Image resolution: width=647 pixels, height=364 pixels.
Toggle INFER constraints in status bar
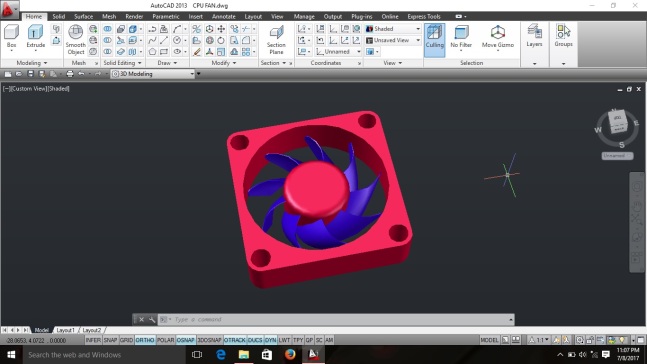tap(93, 340)
